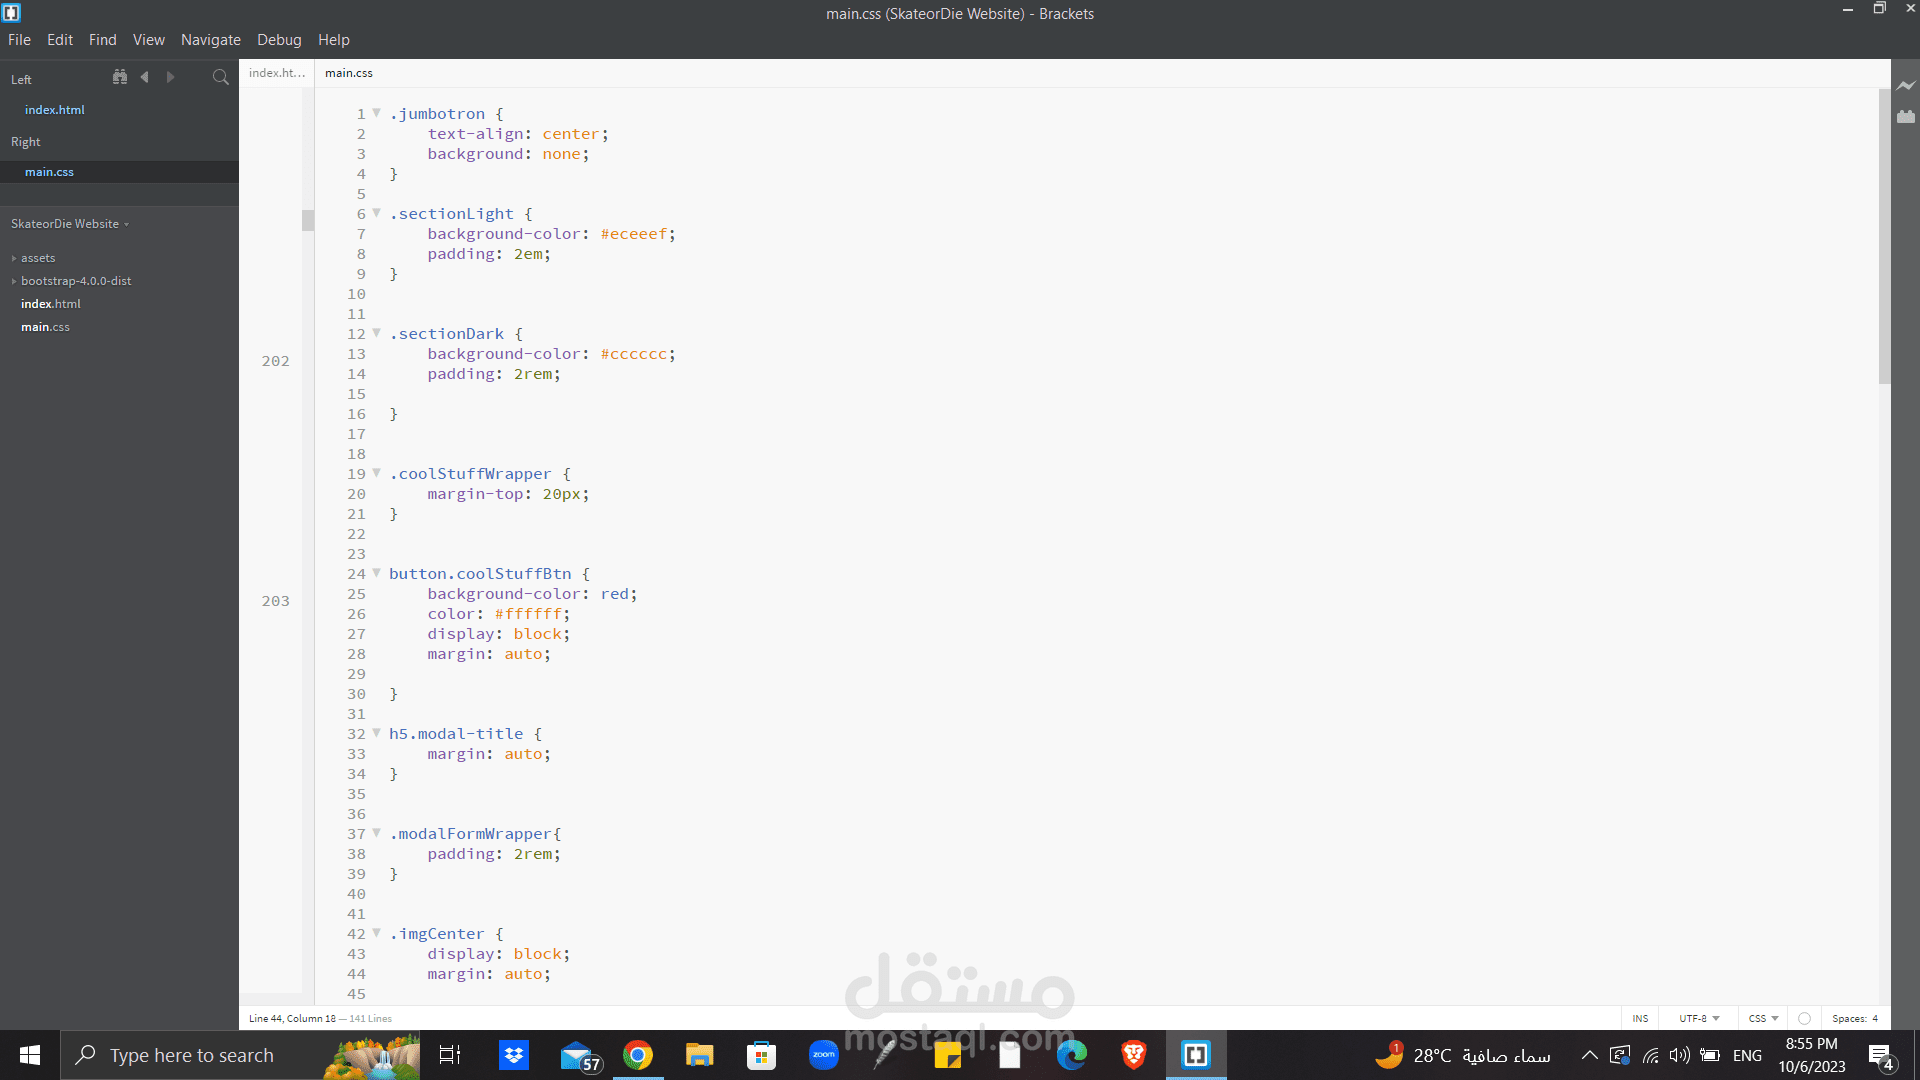Select main.css in the project file tree
This screenshot has width=1920, height=1080.
tap(45, 327)
